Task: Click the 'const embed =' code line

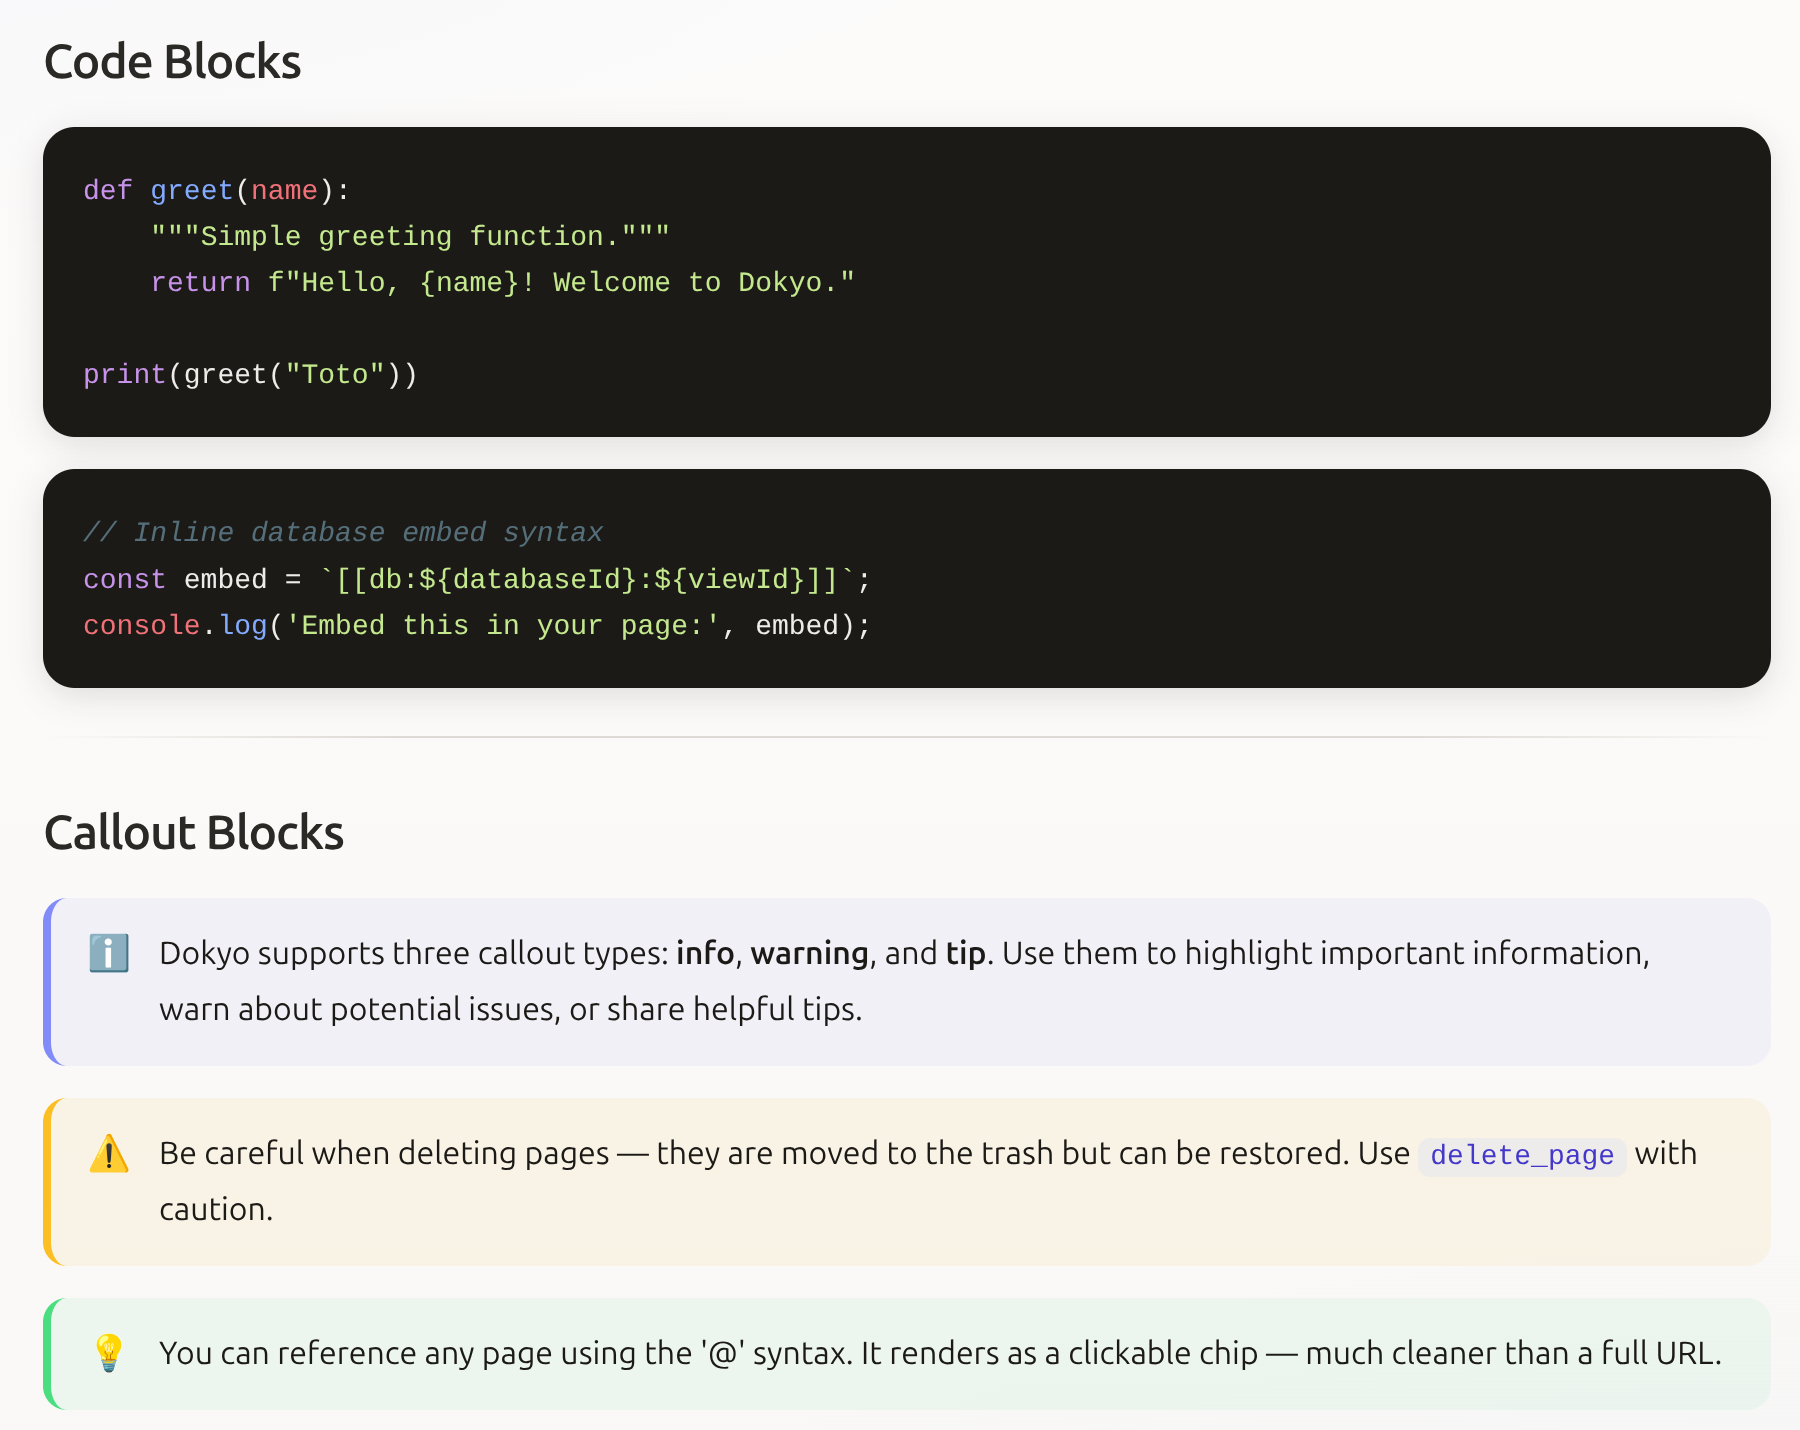Action: tap(477, 579)
